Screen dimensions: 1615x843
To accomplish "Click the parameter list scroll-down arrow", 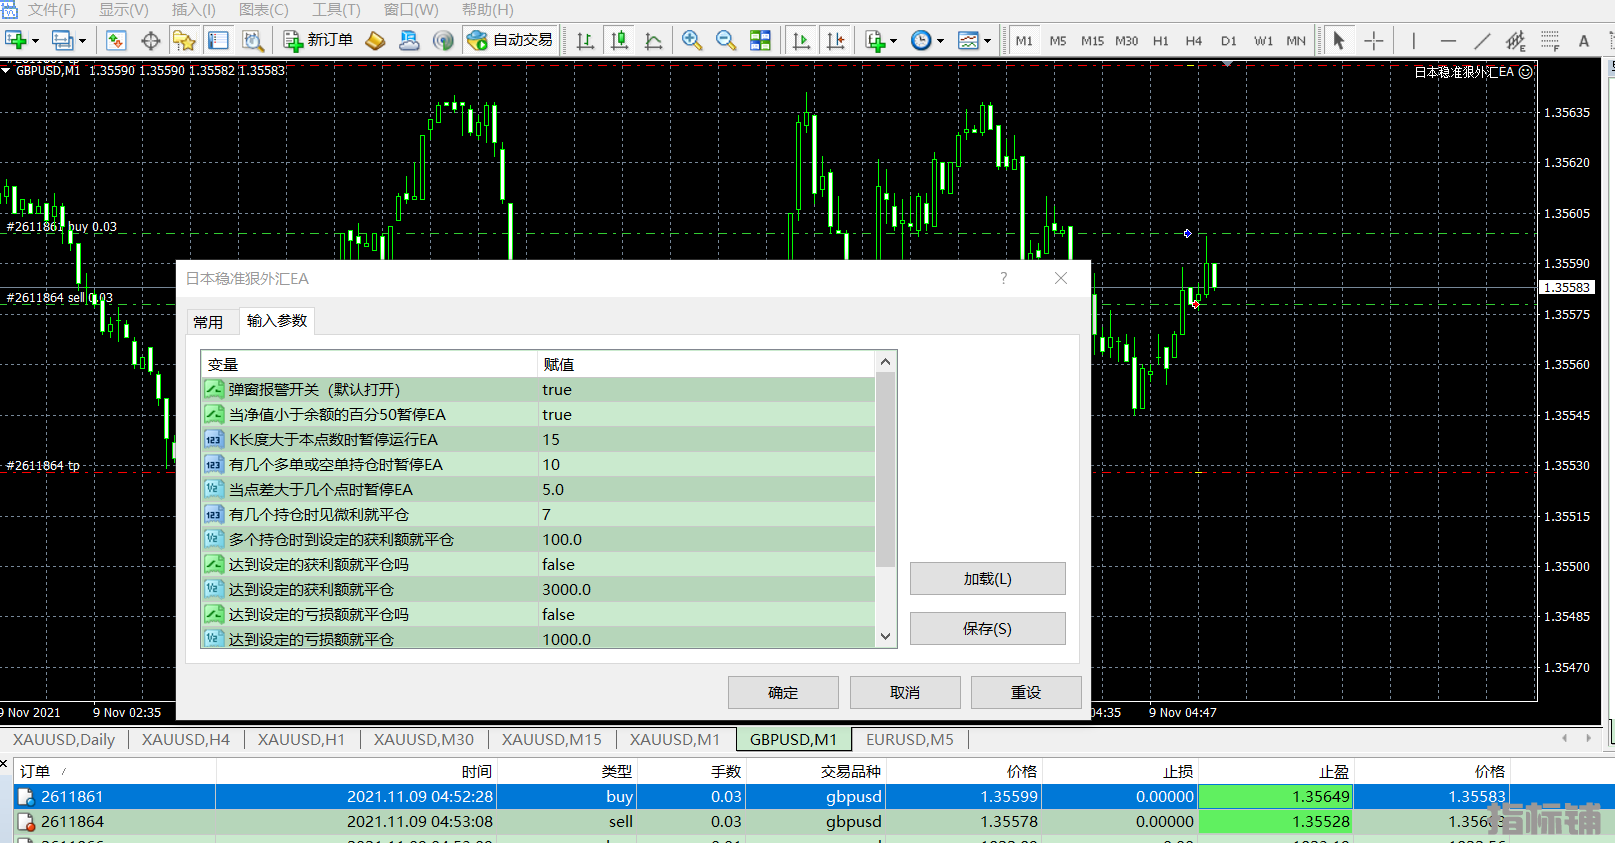I will click(885, 636).
